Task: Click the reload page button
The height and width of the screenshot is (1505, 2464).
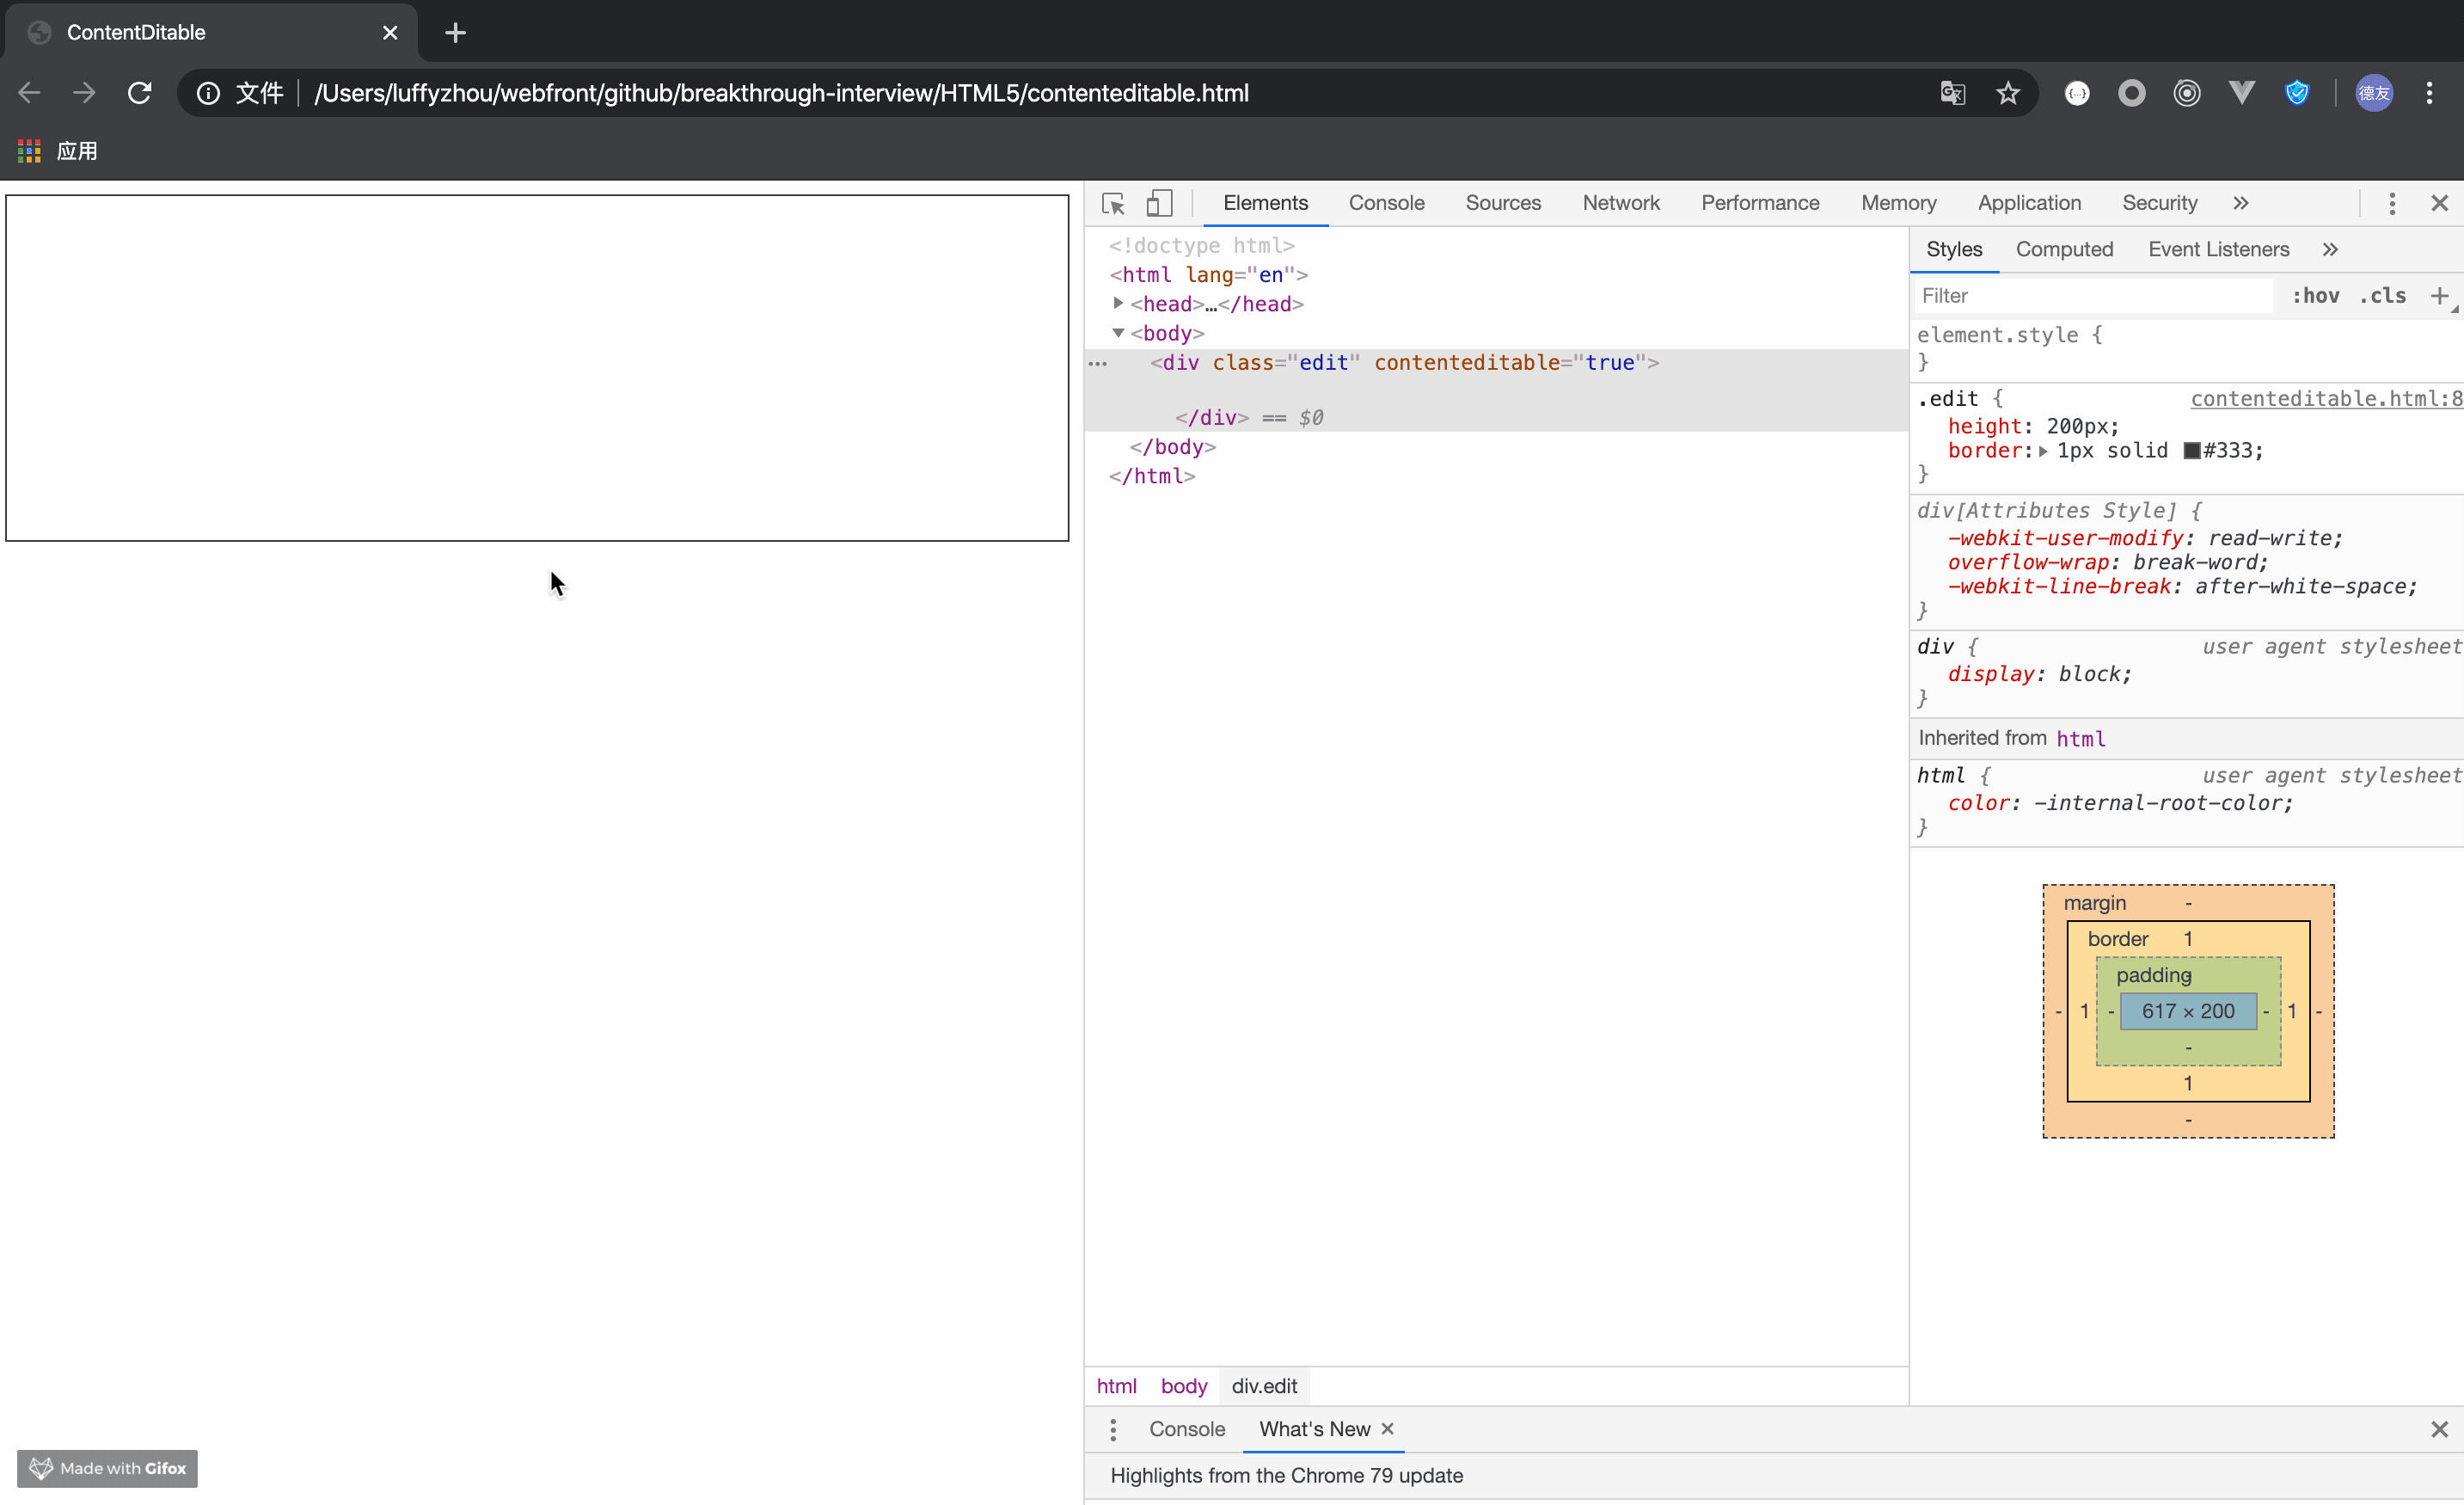Action: (140, 93)
